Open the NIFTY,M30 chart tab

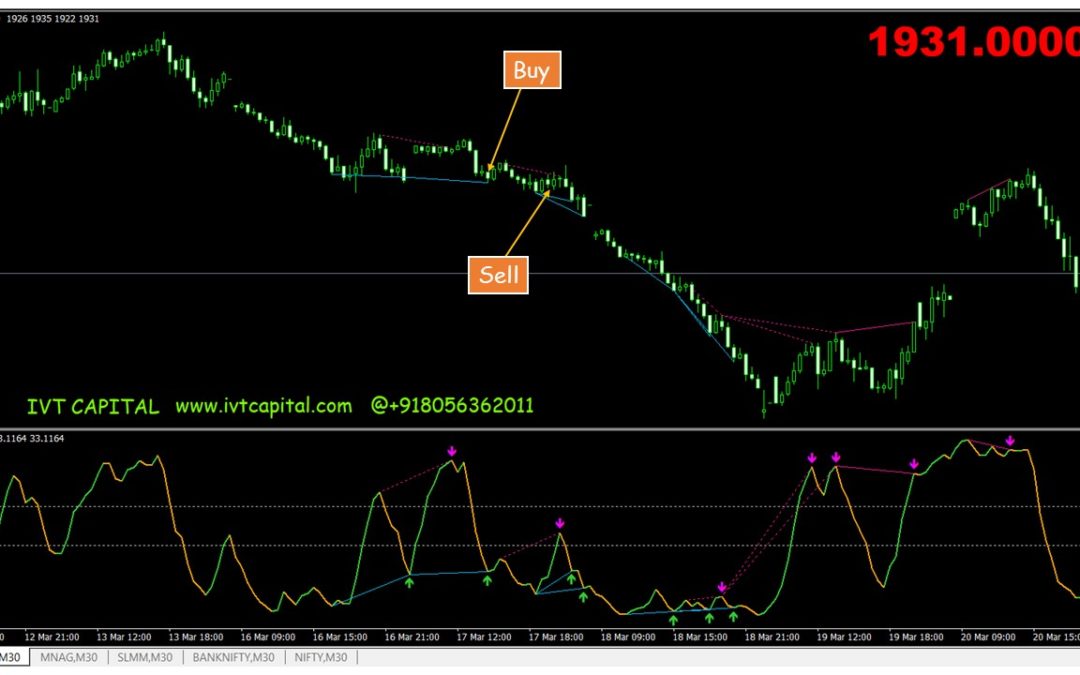(x=320, y=657)
